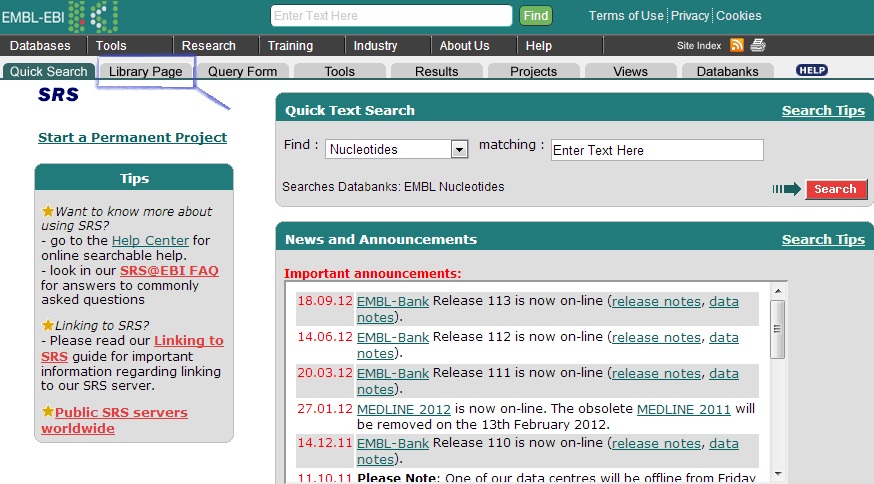The image size is (874, 484).
Task: Click 'Searches Databanks: EMBL Nucleotides' text
Action: (393, 187)
